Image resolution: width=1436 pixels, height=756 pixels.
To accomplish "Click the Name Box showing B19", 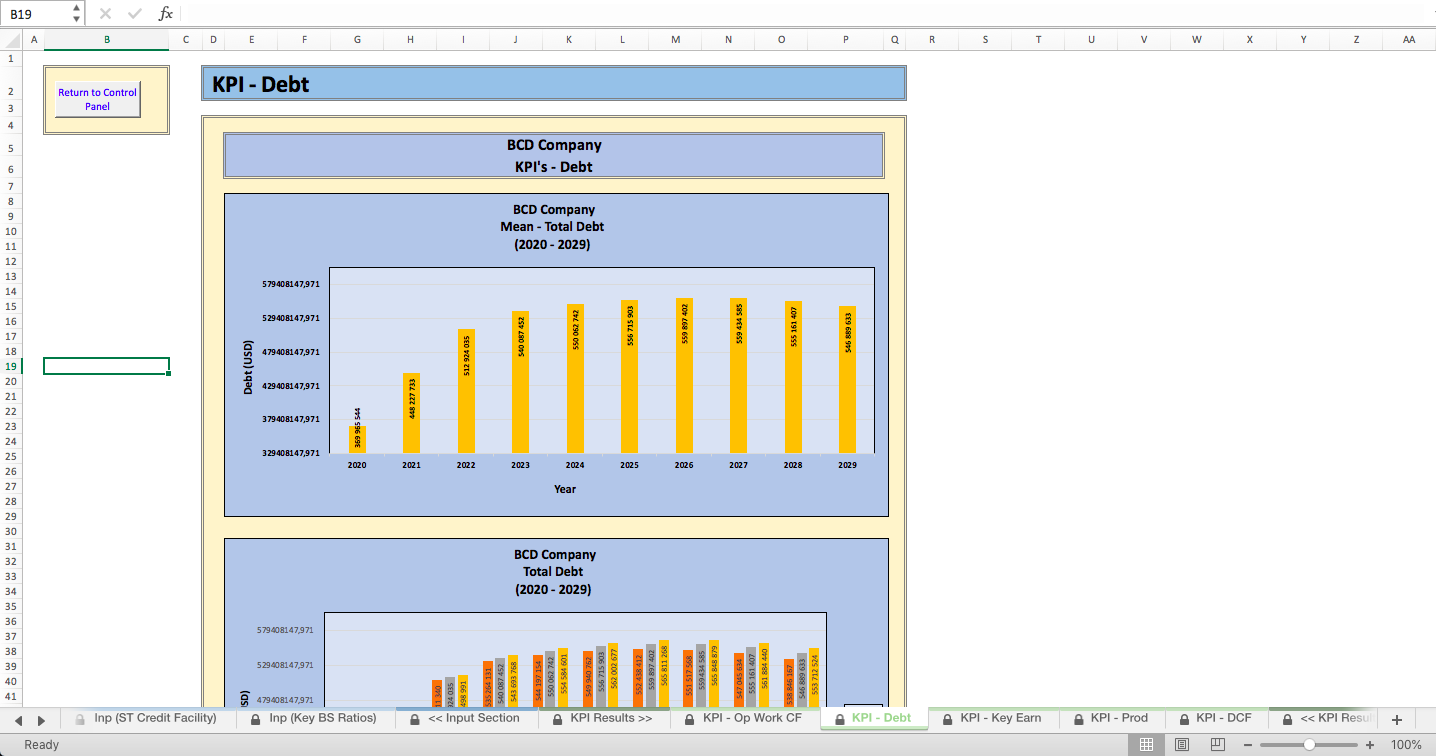I will click(x=36, y=14).
